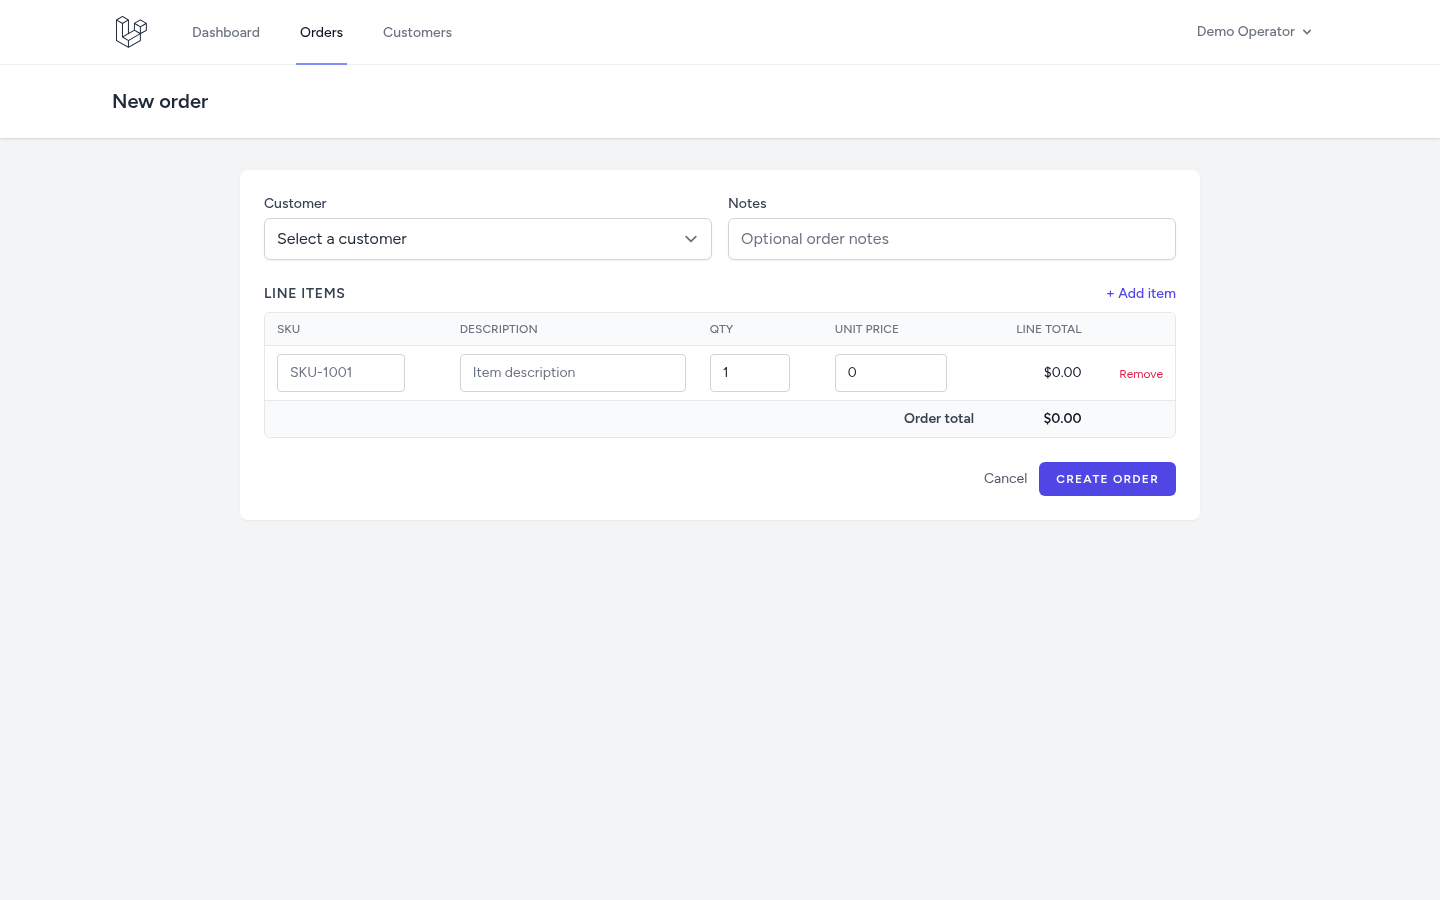The height and width of the screenshot is (900, 1440).
Task: Open the Select a customer dropdown
Action: [488, 239]
